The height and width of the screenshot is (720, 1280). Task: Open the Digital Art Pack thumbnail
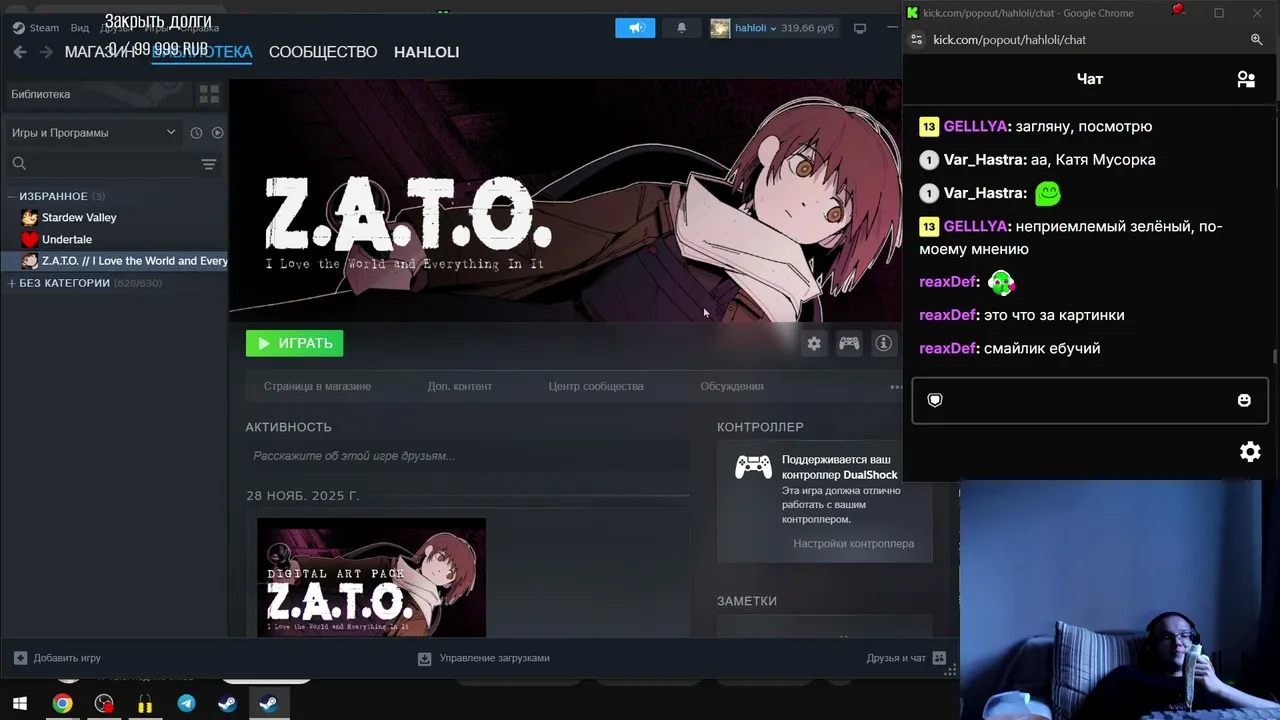point(371,577)
